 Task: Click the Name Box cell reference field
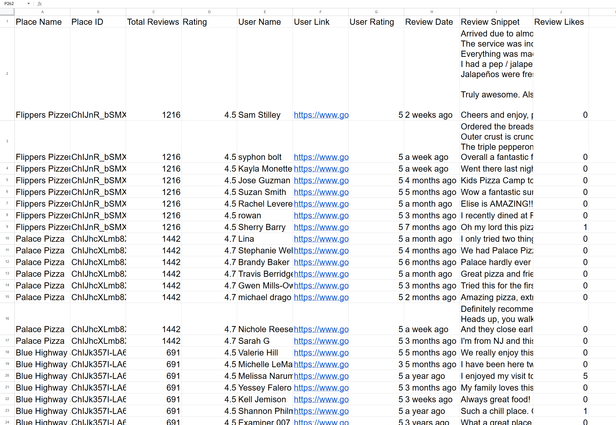10,4
